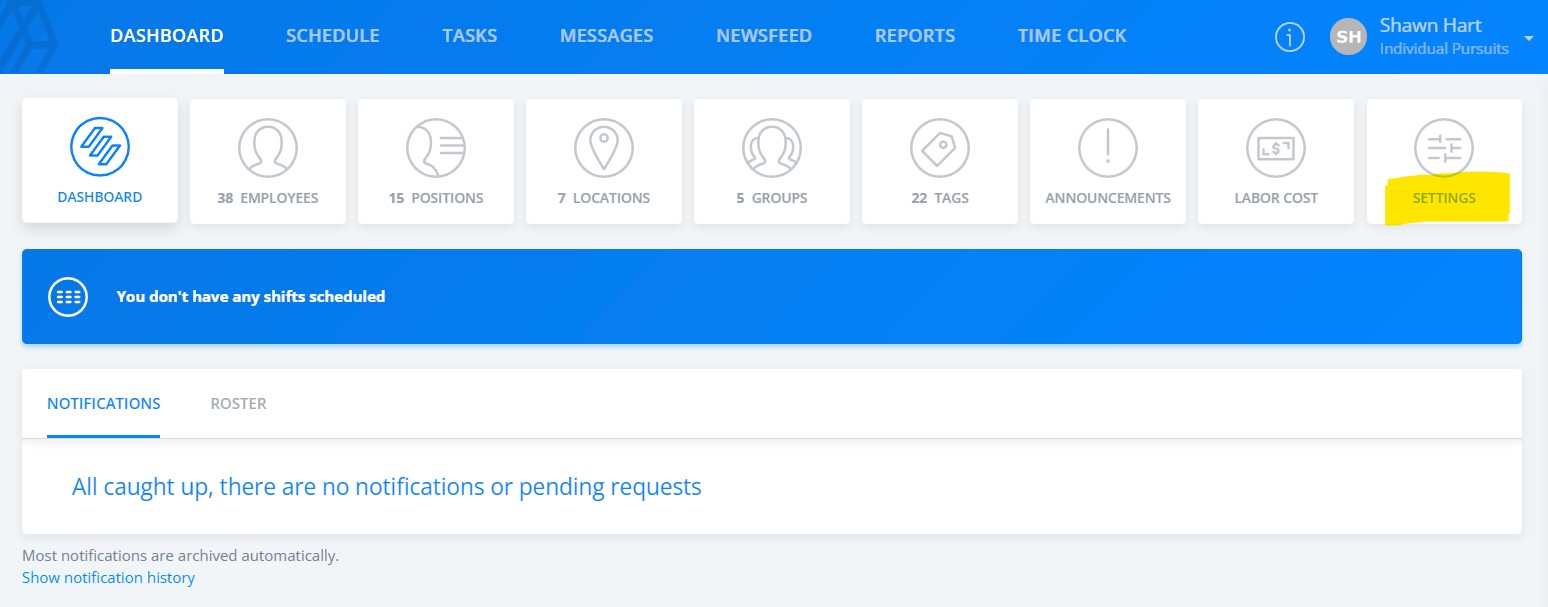The height and width of the screenshot is (607, 1548).
Task: Click the info circle icon
Action: [x=1290, y=37]
